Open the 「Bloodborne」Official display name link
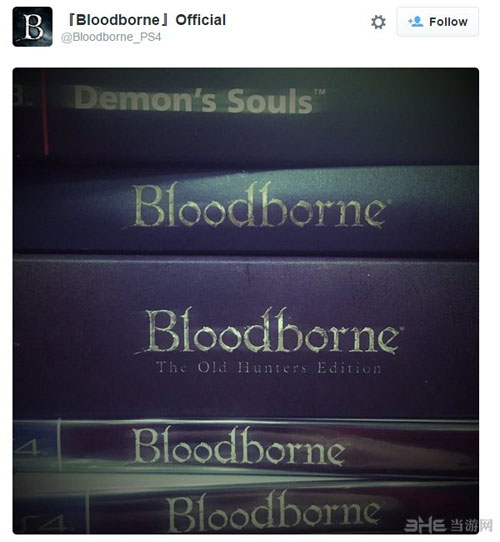The image size is (500, 542). (x=145, y=20)
